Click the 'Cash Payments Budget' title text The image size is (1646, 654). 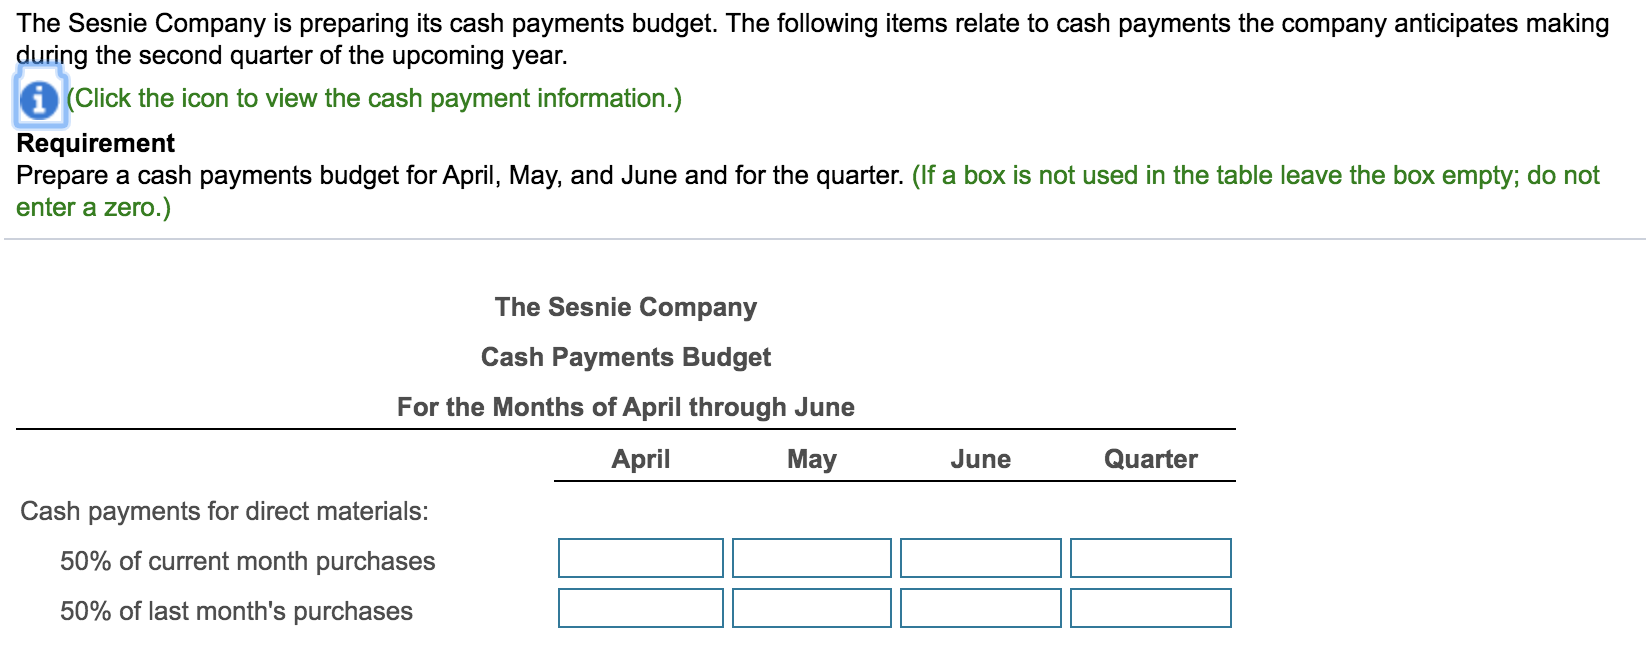626,357
